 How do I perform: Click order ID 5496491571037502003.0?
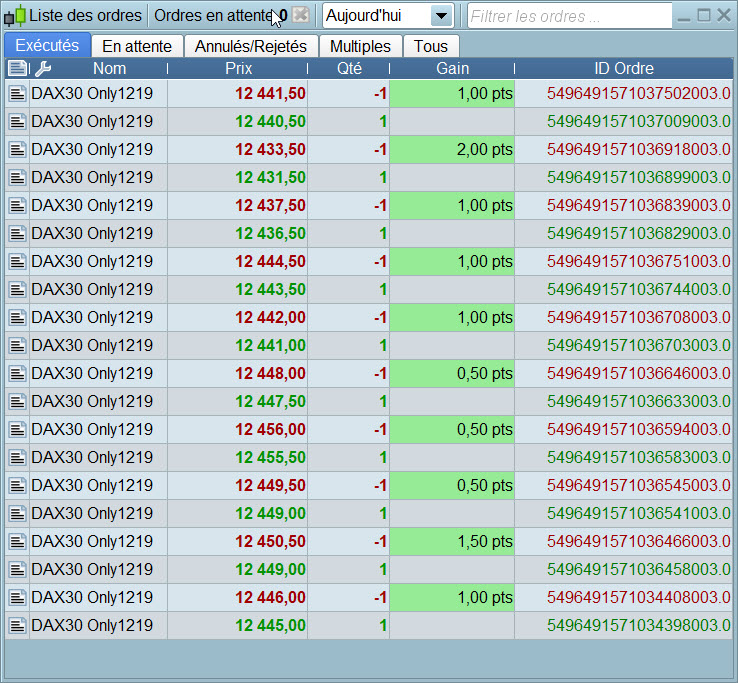pyautogui.click(x=638, y=94)
